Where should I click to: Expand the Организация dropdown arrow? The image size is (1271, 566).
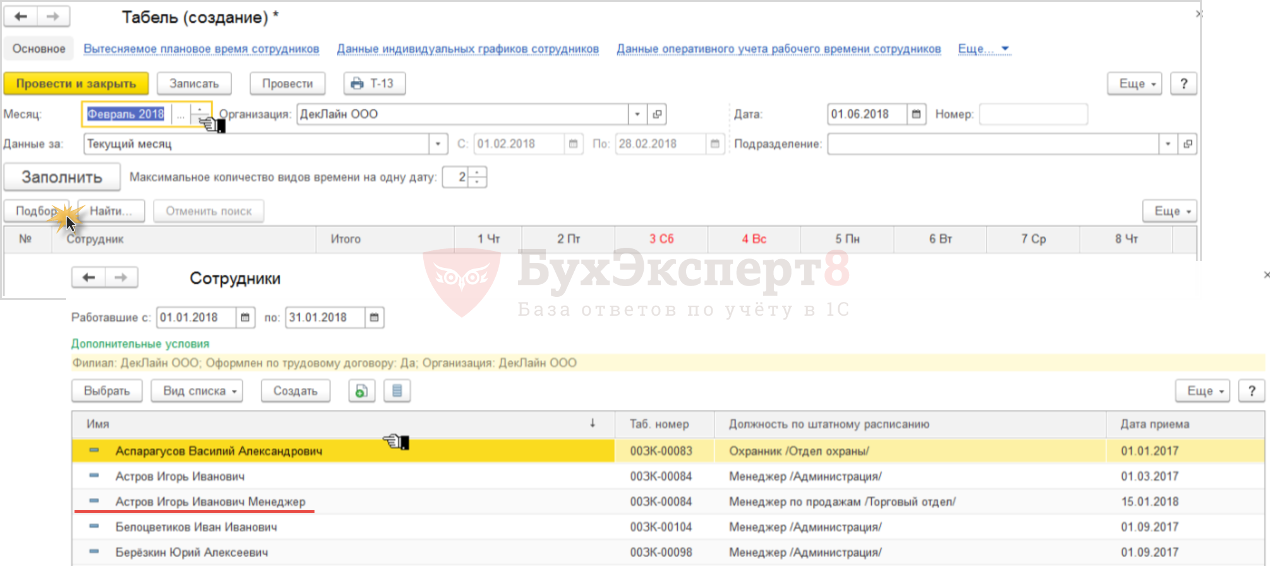pos(637,114)
